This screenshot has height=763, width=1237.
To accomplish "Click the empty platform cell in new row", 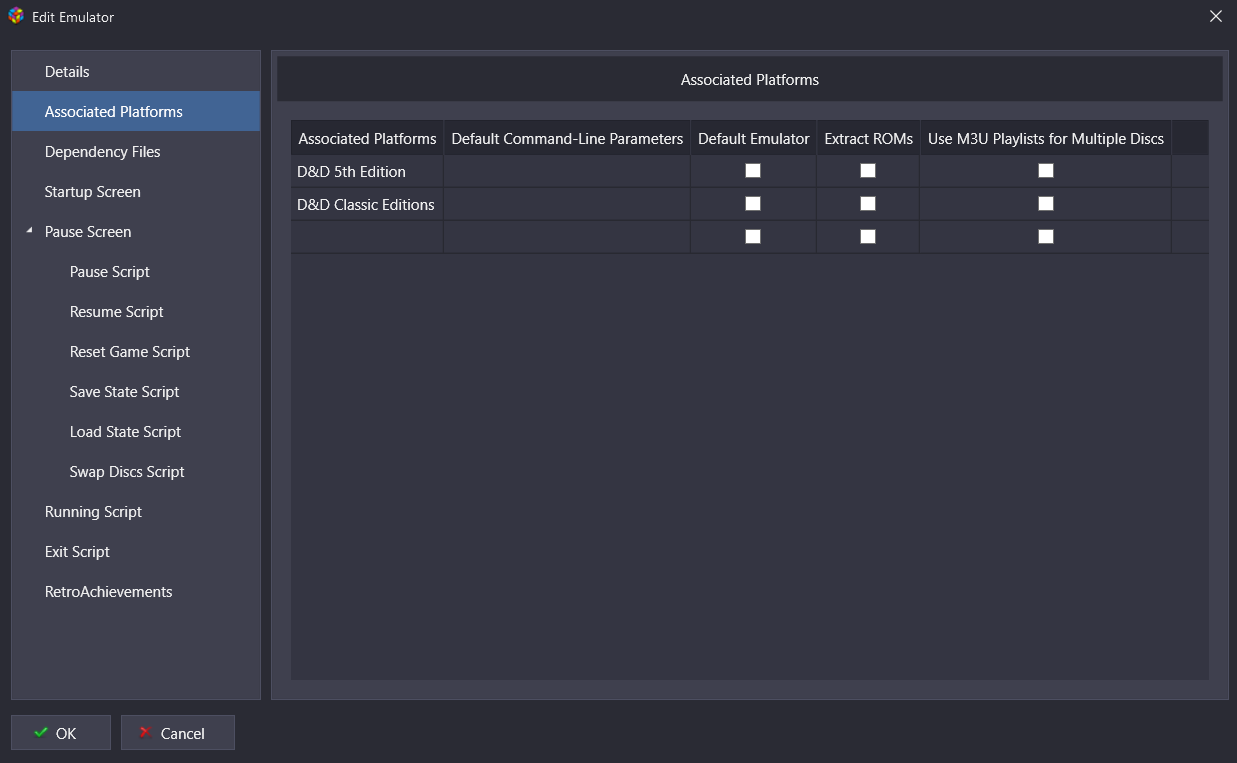I will coord(367,237).
